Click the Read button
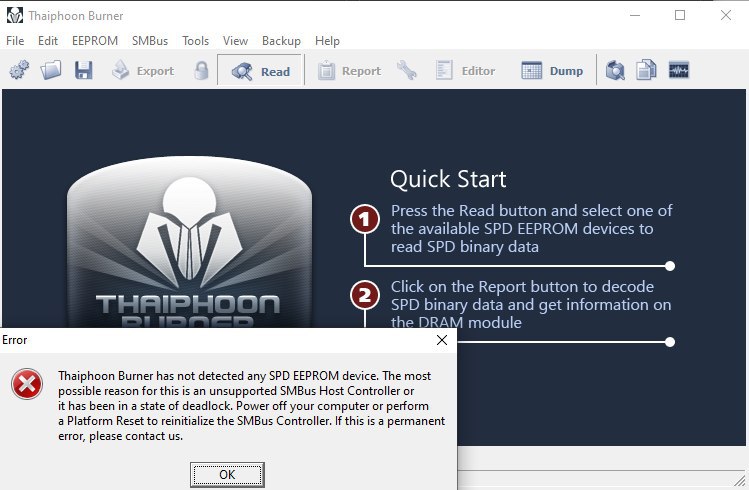The image size is (749, 490). [x=260, y=71]
